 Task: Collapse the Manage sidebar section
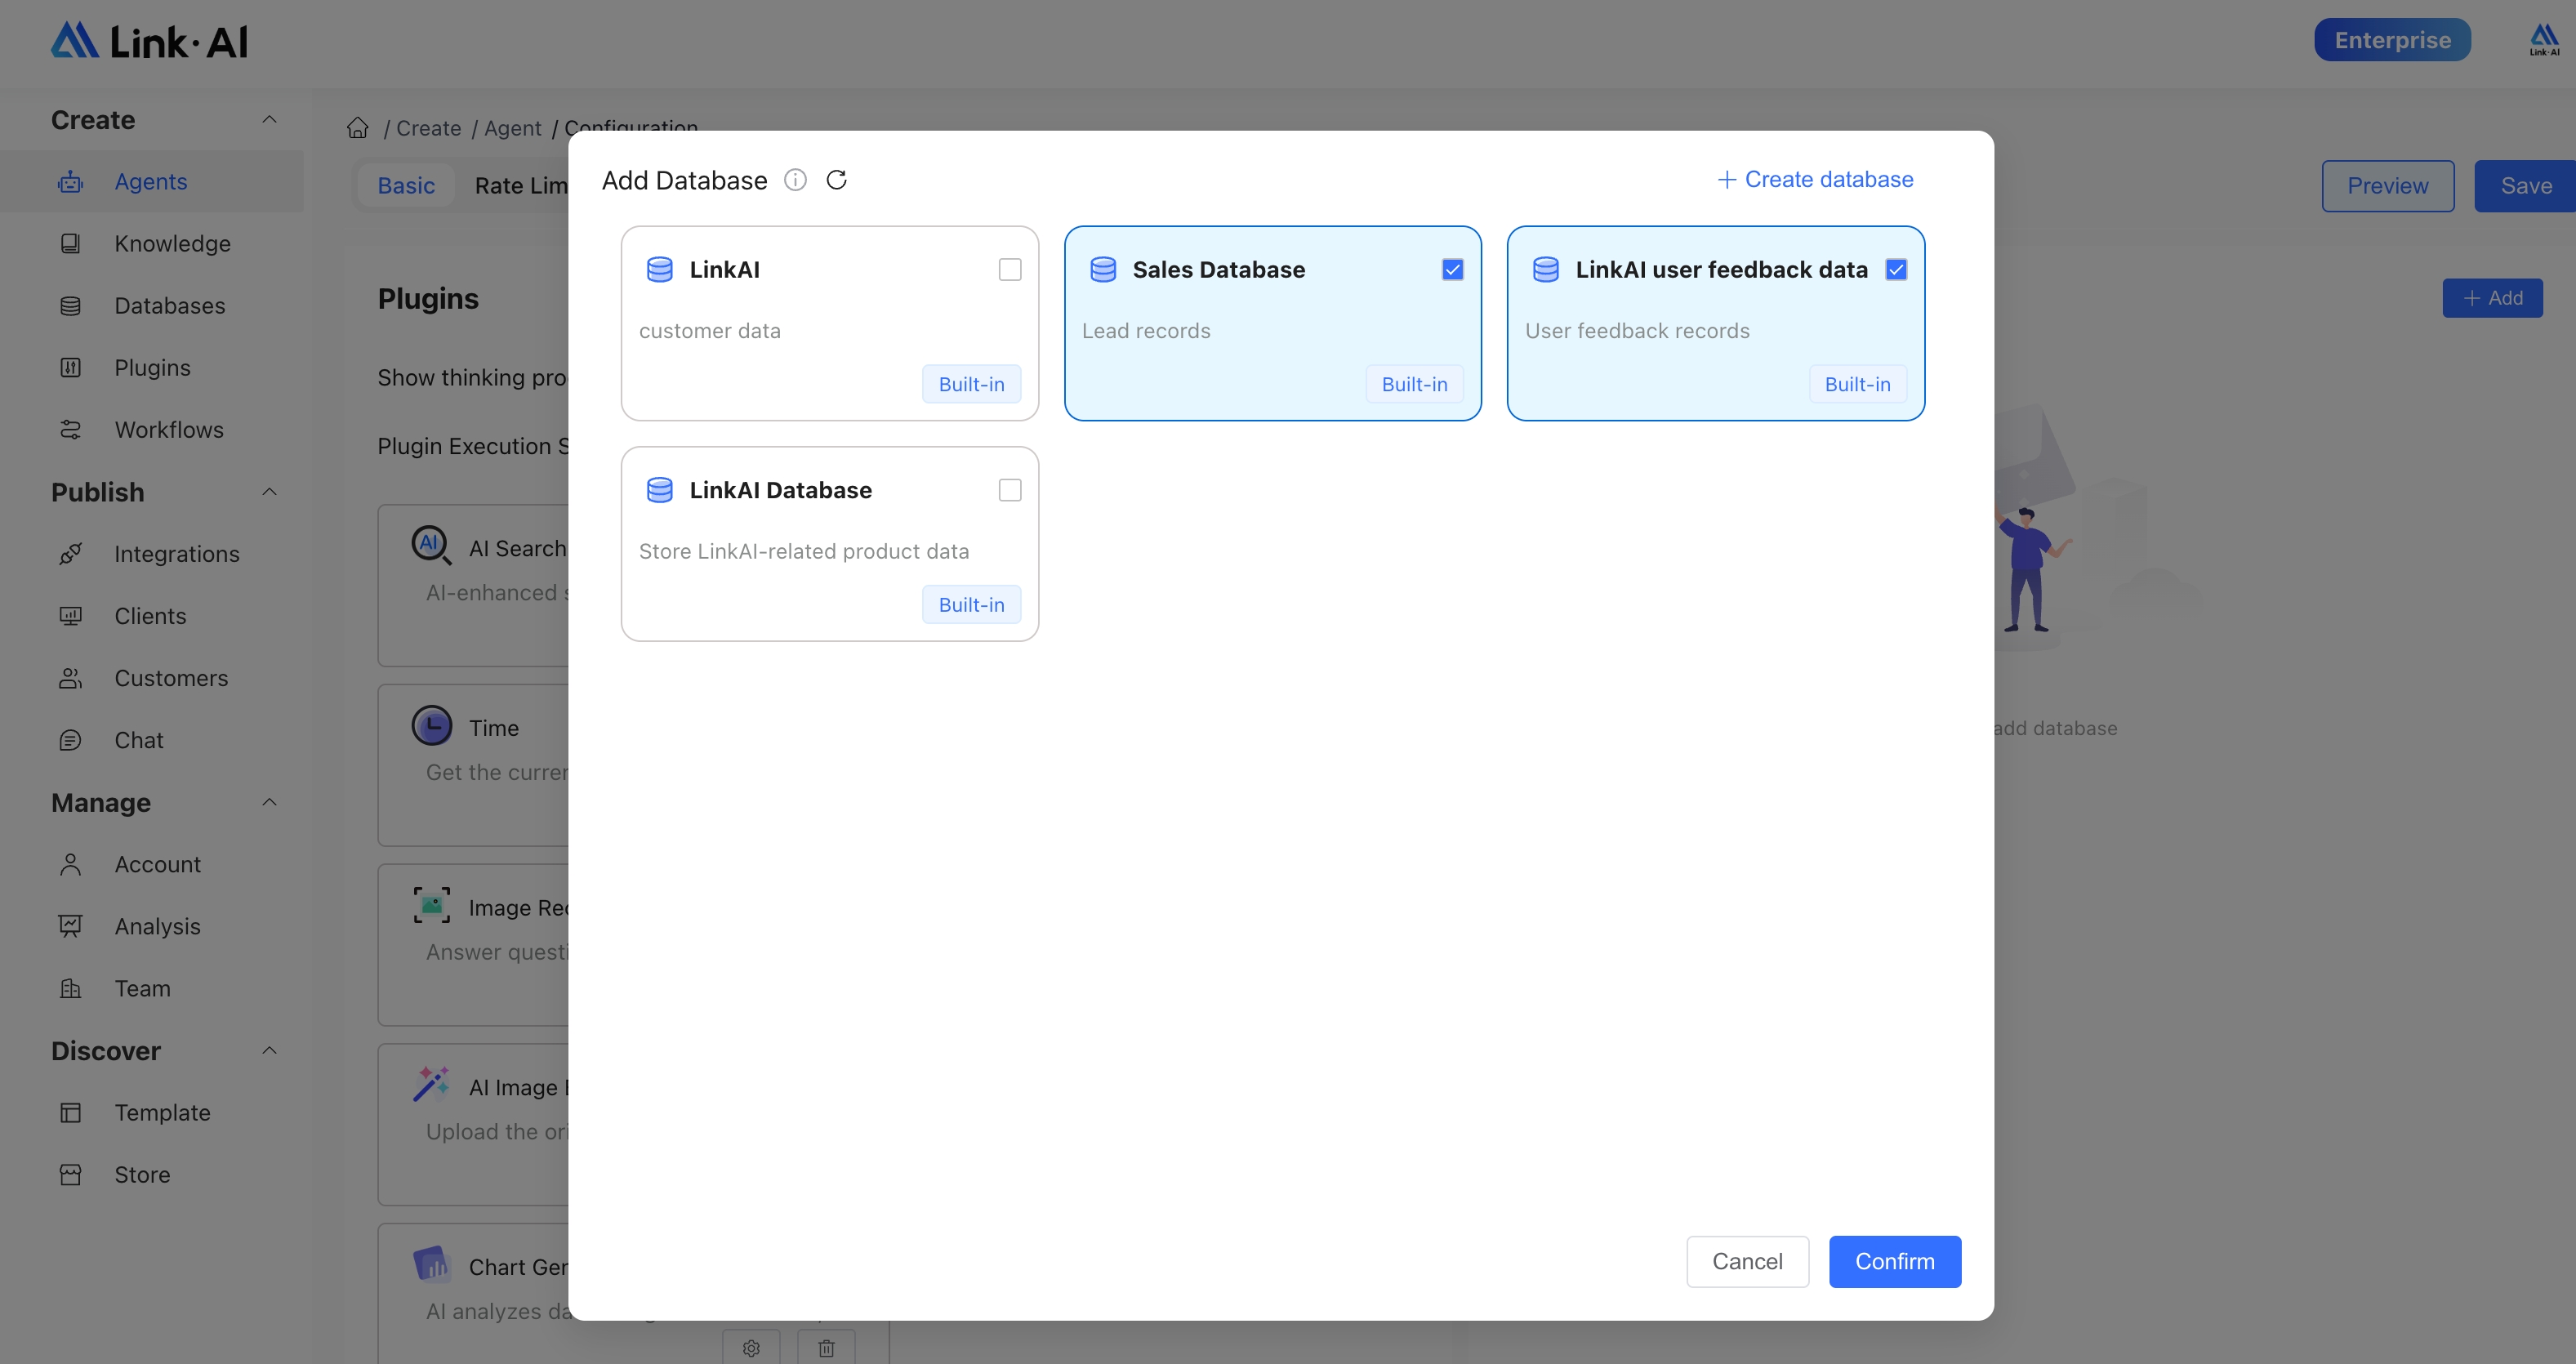click(x=269, y=802)
